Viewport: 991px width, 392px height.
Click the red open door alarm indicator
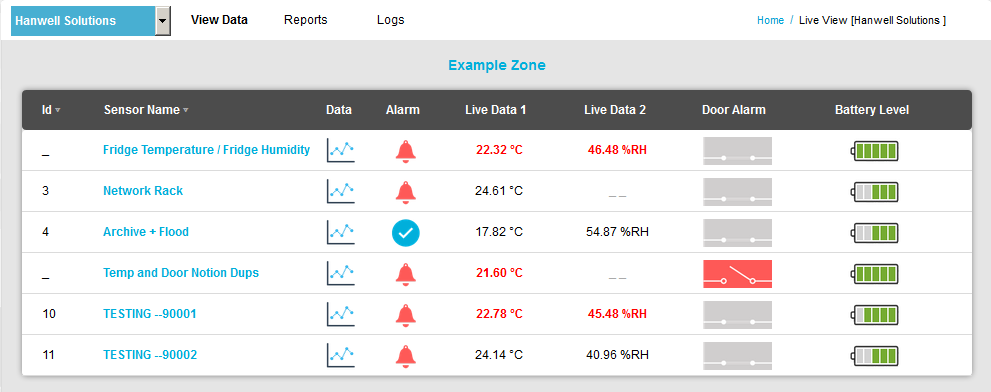738,274
